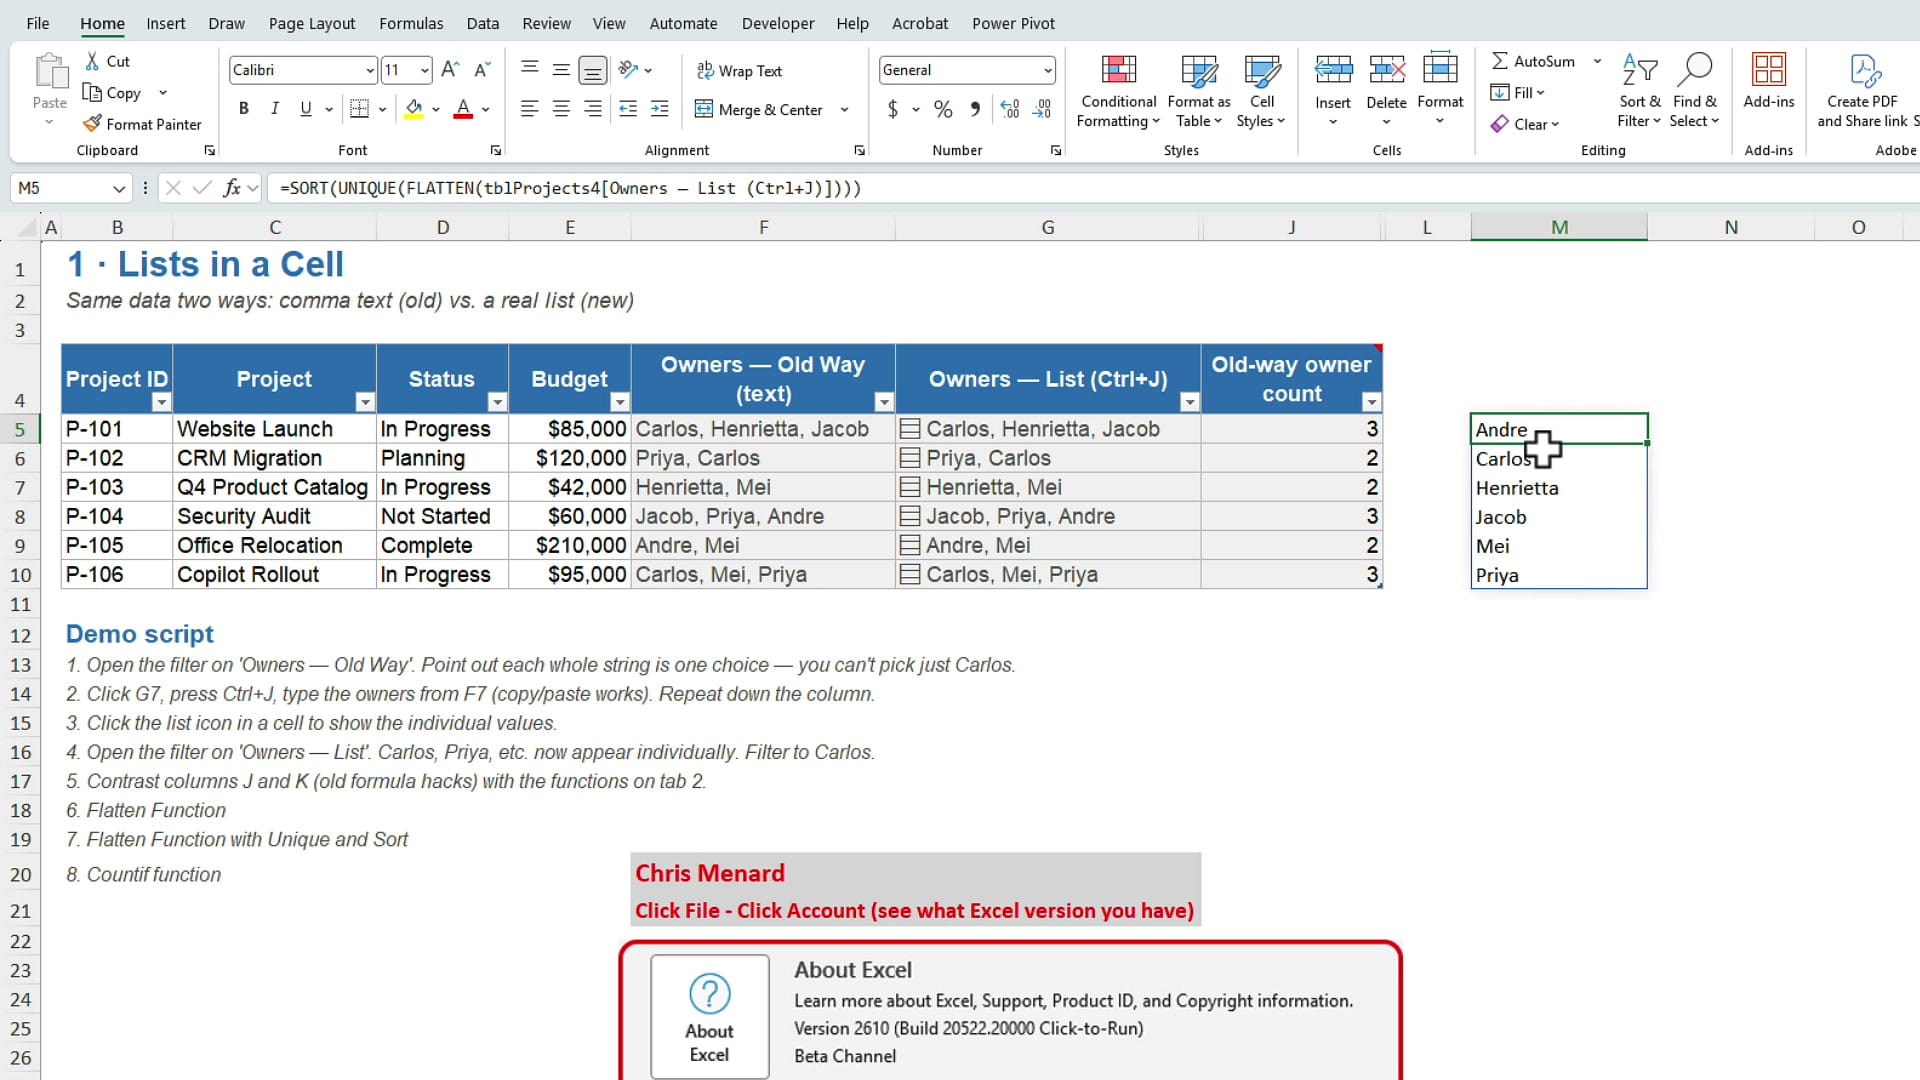Open the Orientation text angle icon
The width and height of the screenshot is (1920, 1080).
tap(628, 69)
